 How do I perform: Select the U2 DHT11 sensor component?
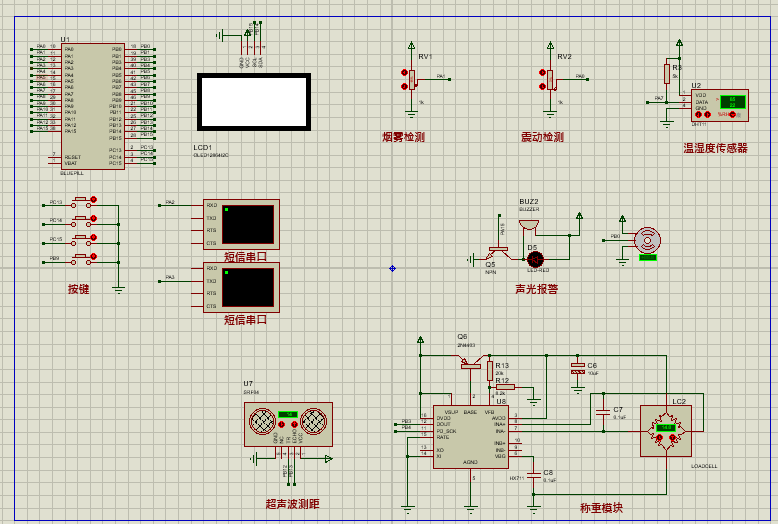(x=719, y=105)
